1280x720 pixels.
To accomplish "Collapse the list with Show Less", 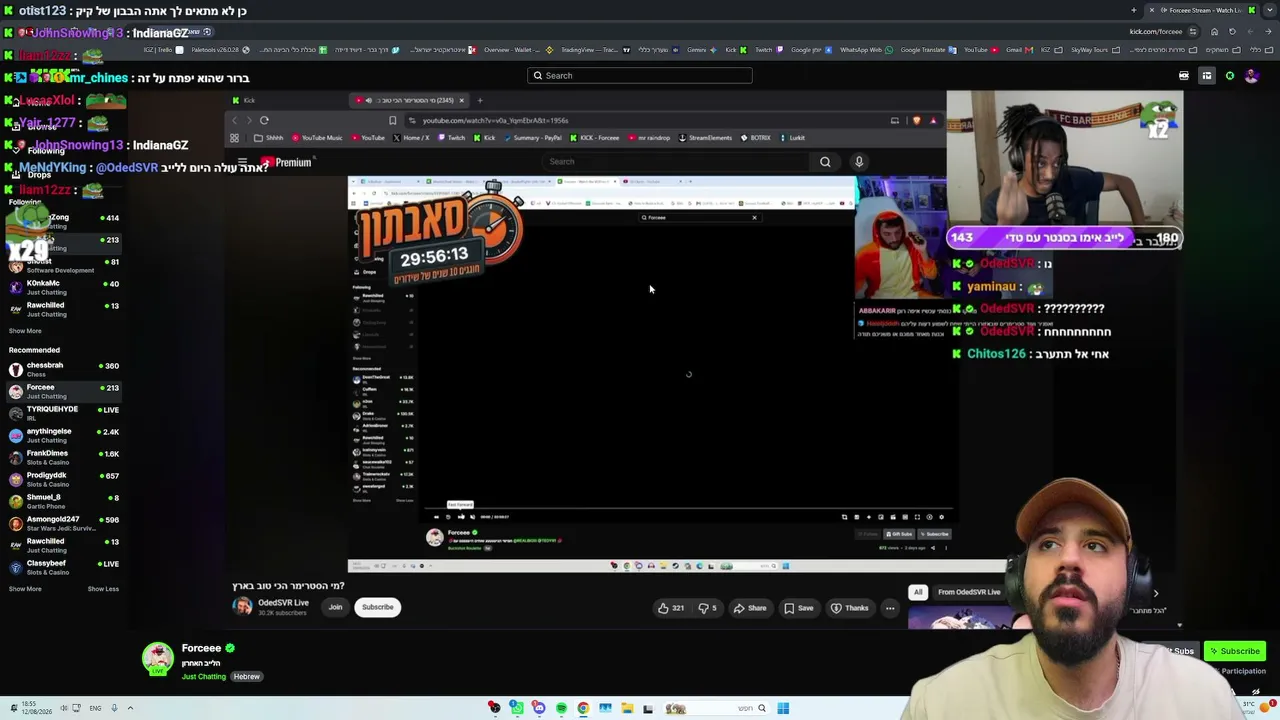I will click(103, 589).
